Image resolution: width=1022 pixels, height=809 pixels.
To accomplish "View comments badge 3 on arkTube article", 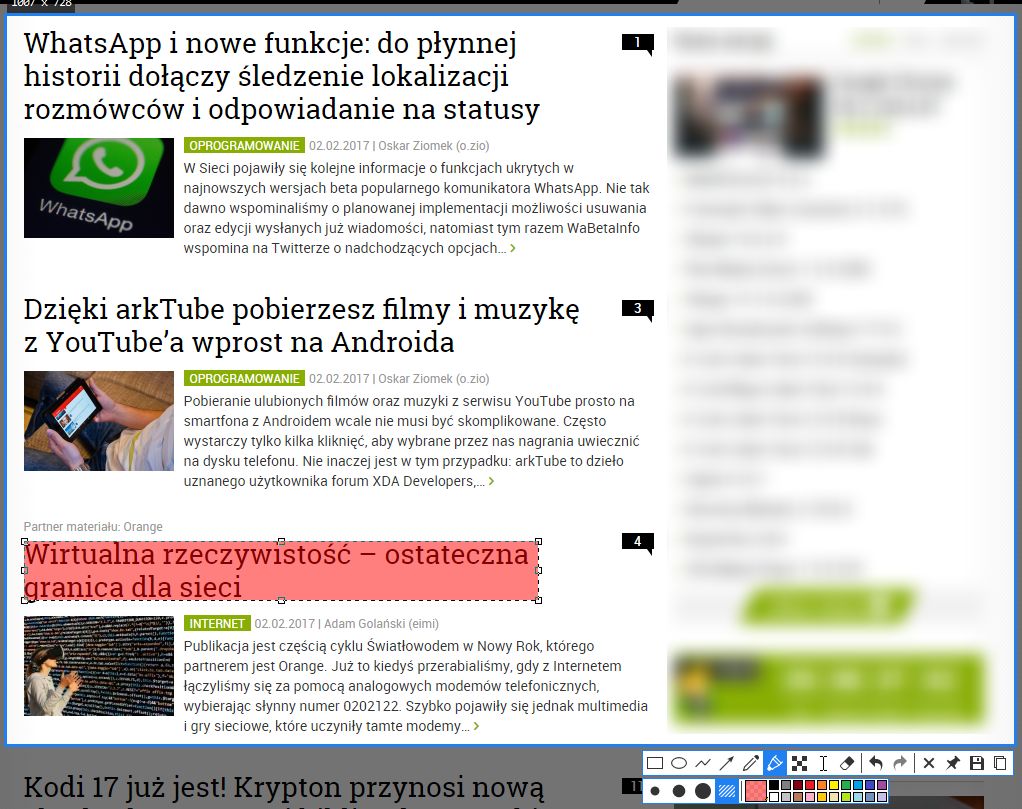I will [x=637, y=308].
